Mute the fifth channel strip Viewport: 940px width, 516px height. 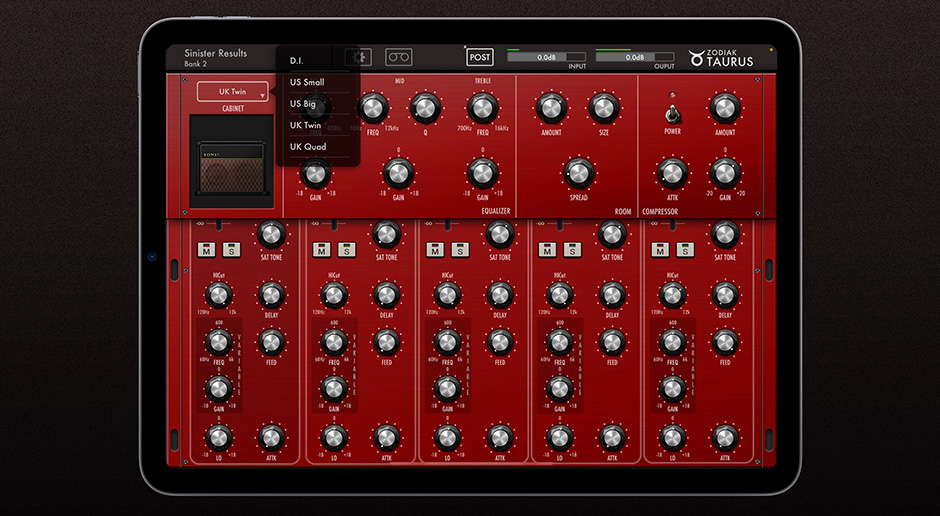[659, 249]
